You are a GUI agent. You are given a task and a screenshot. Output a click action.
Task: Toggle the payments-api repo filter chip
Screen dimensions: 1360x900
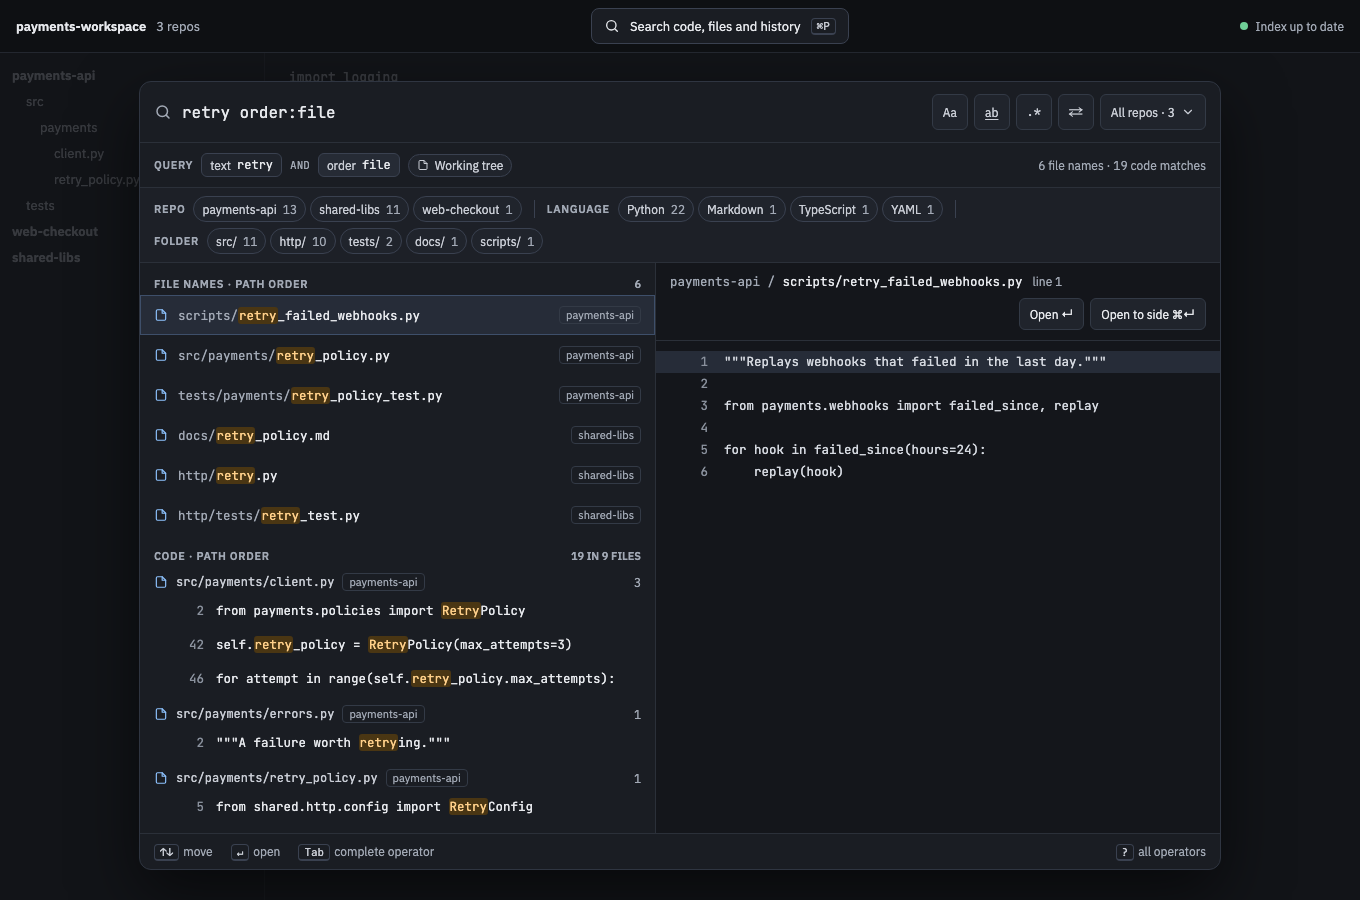click(250, 210)
